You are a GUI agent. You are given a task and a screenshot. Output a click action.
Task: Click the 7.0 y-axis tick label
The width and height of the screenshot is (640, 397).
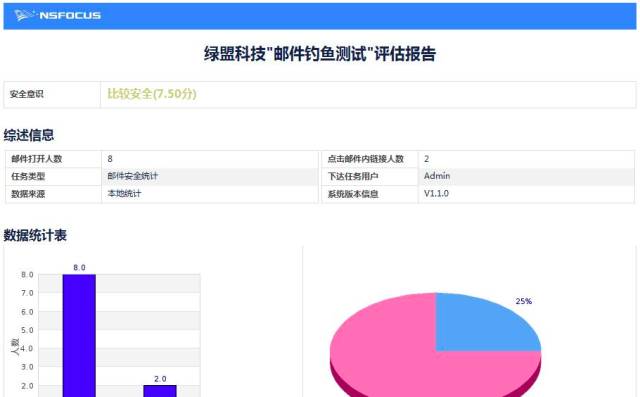click(27, 293)
